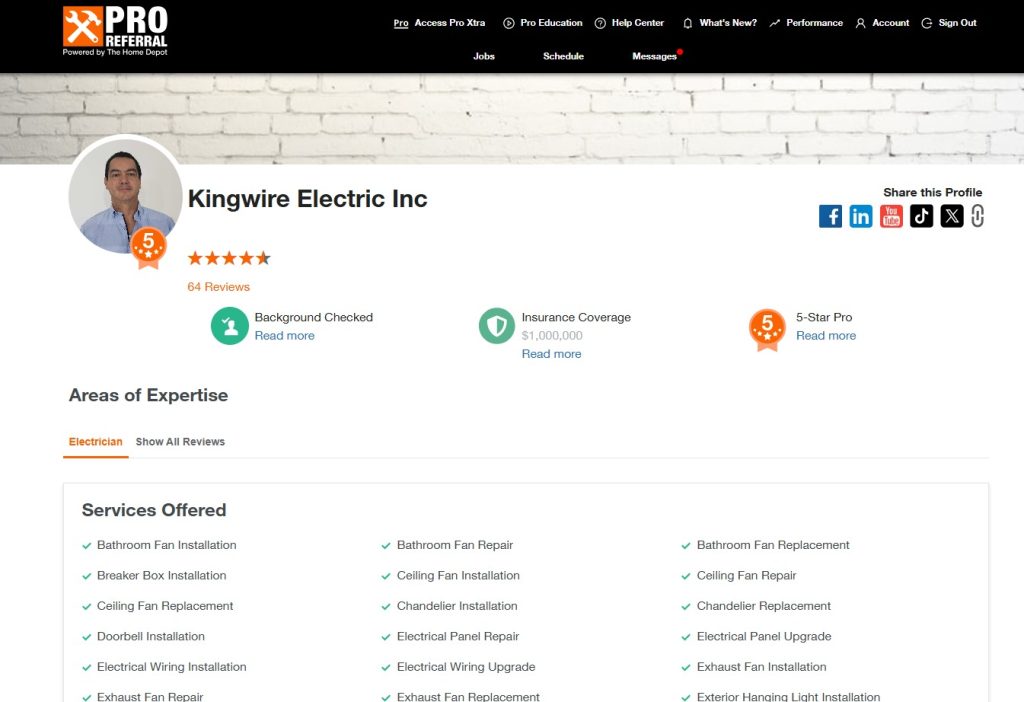Switch to Show All Reviews tab
Viewport: 1024px width, 702px height.
(x=180, y=442)
